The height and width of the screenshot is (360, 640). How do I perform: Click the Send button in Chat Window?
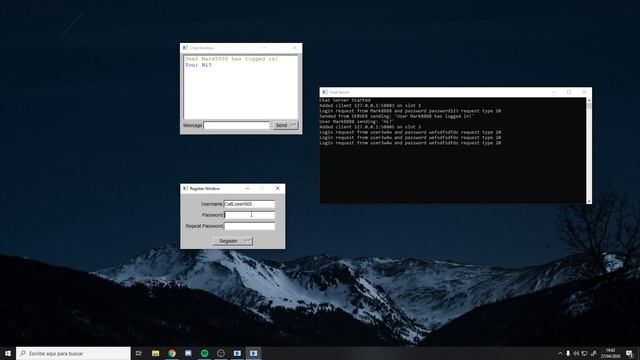(285, 126)
